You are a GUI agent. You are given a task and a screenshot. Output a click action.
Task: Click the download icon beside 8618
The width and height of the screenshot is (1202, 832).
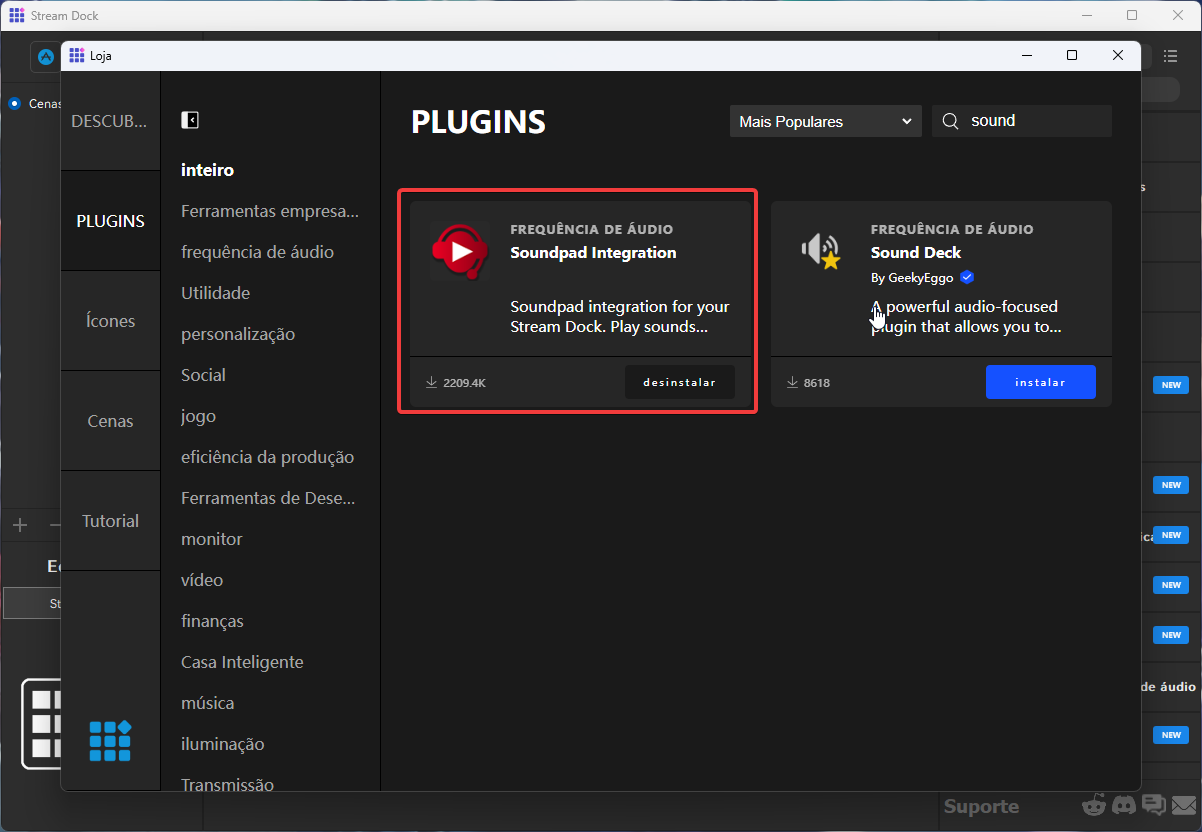(792, 382)
